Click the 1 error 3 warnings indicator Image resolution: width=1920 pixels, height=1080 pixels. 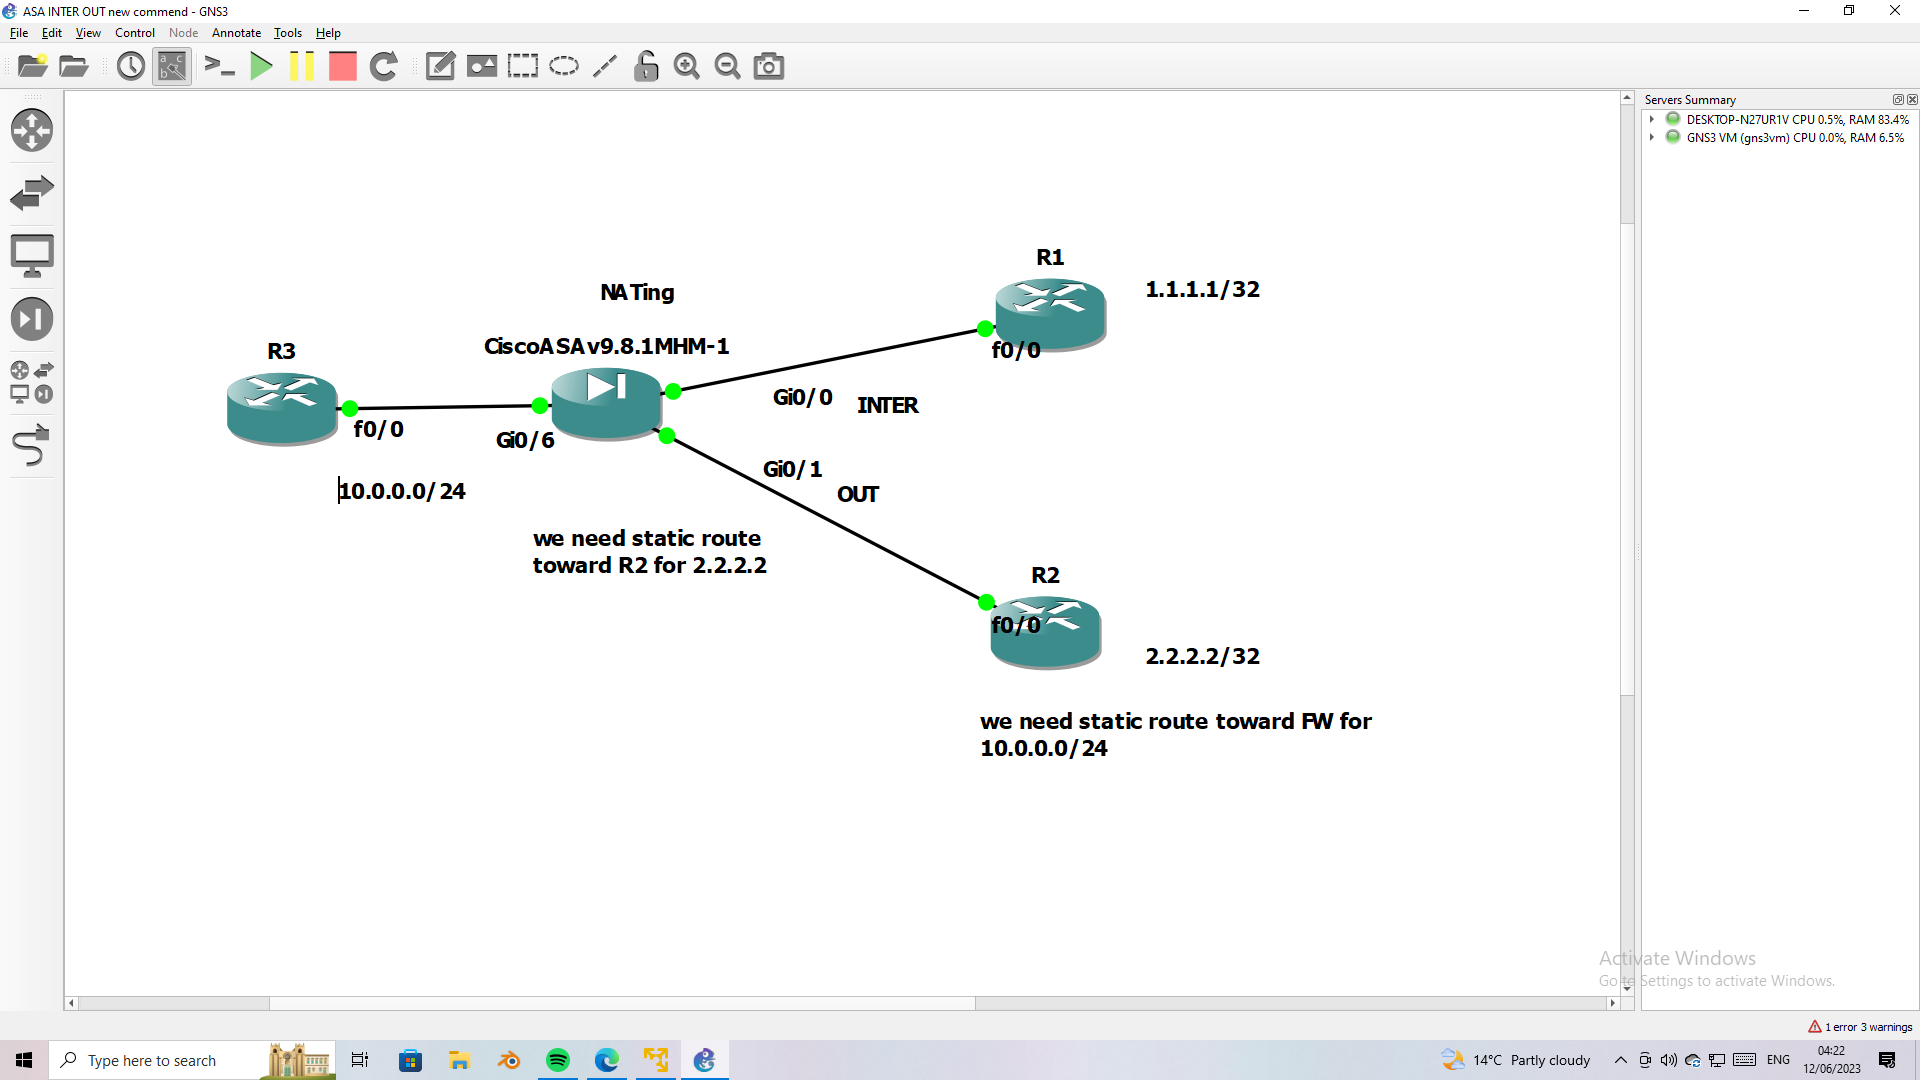(x=1860, y=1026)
